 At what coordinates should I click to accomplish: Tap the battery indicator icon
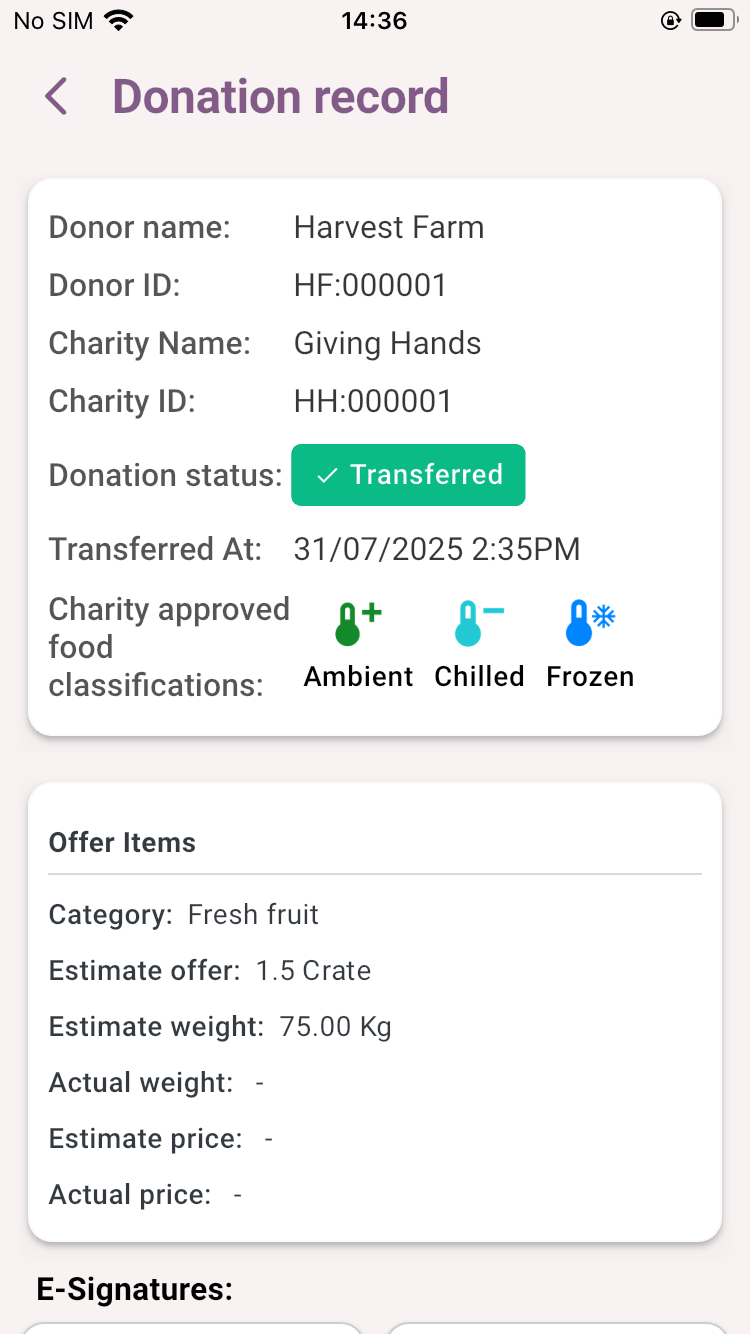[x=714, y=20]
